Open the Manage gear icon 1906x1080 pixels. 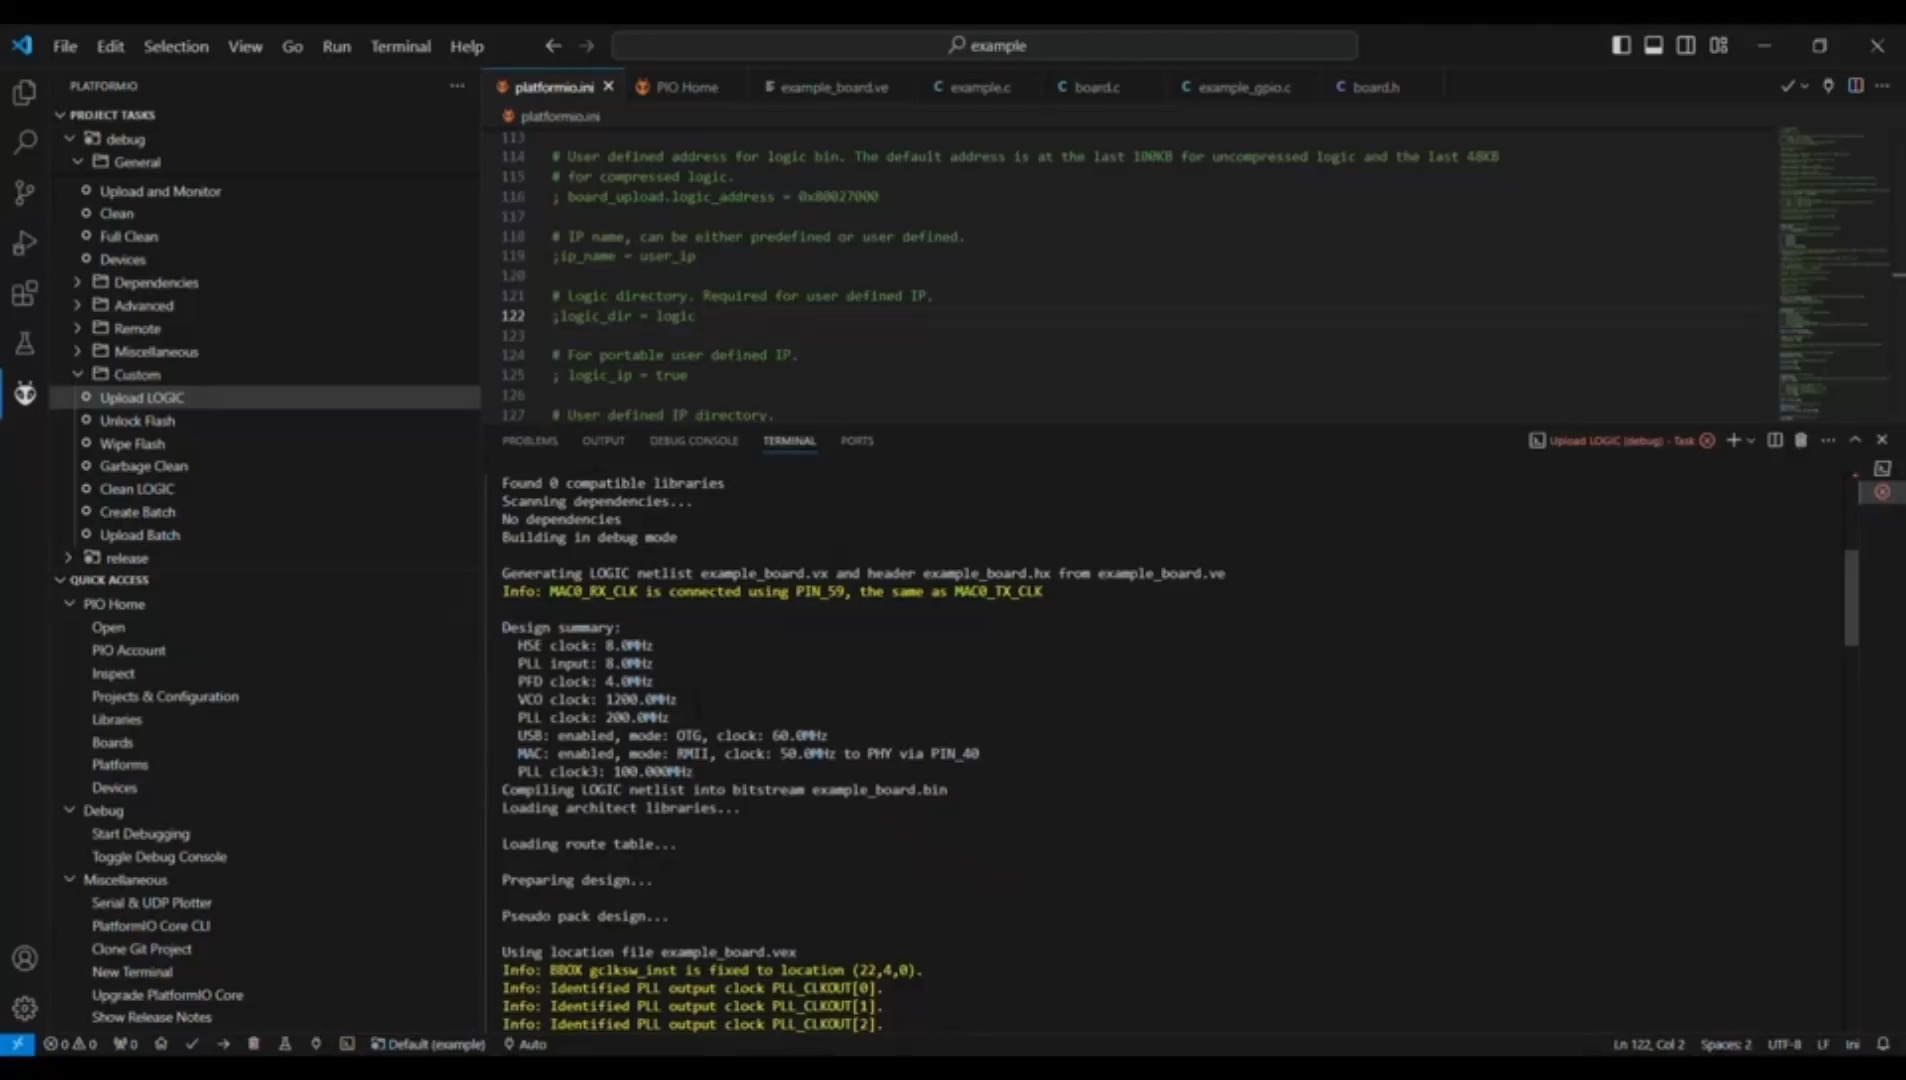pyautogui.click(x=24, y=1008)
